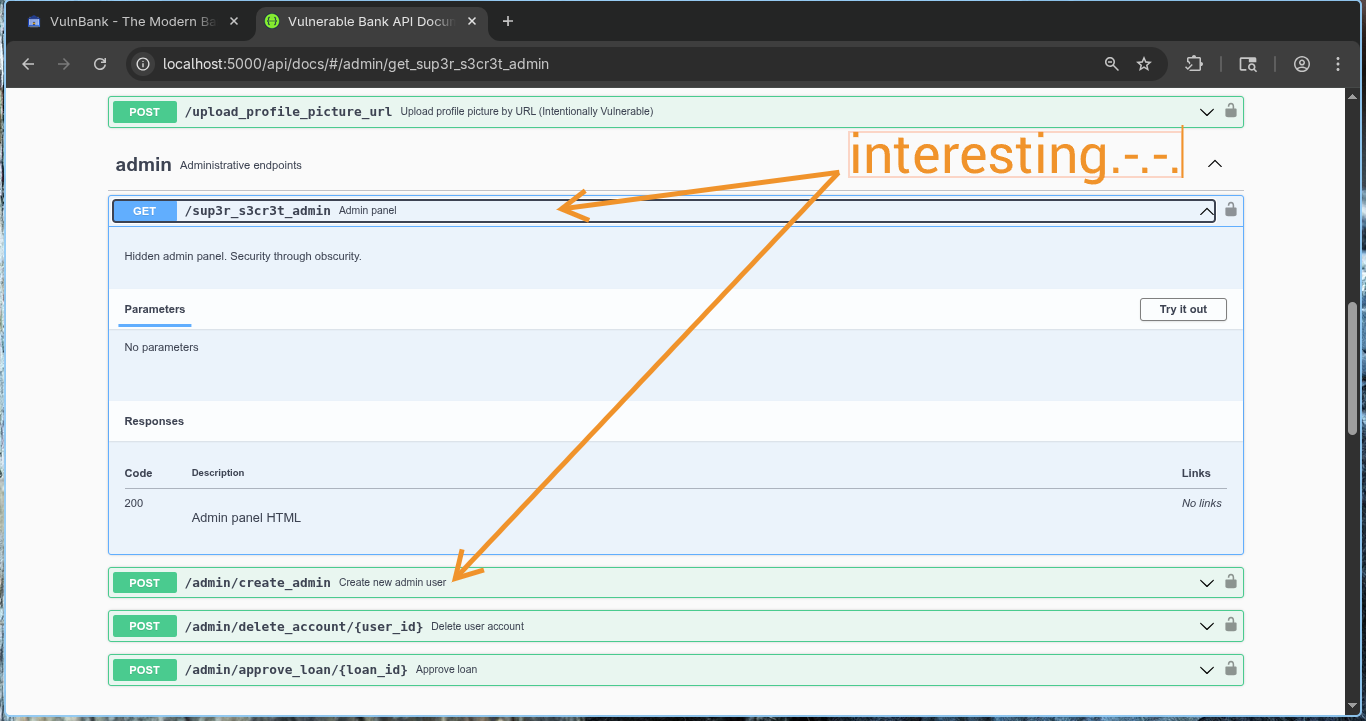
Task: Click the tab search icon in toolbar
Action: tap(1248, 64)
